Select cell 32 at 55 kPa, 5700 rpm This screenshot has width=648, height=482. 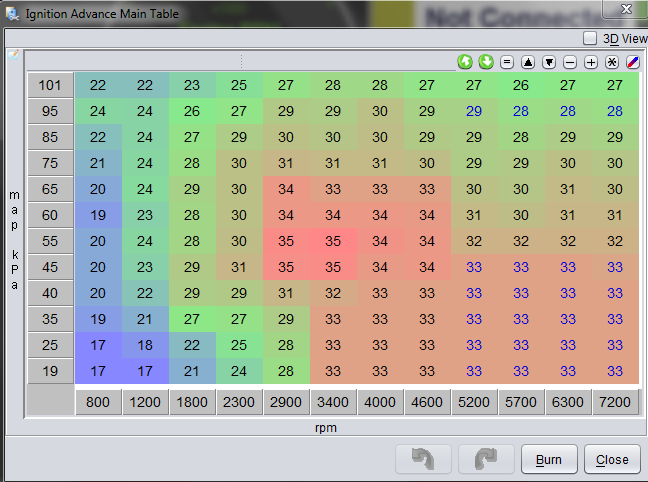click(x=521, y=241)
